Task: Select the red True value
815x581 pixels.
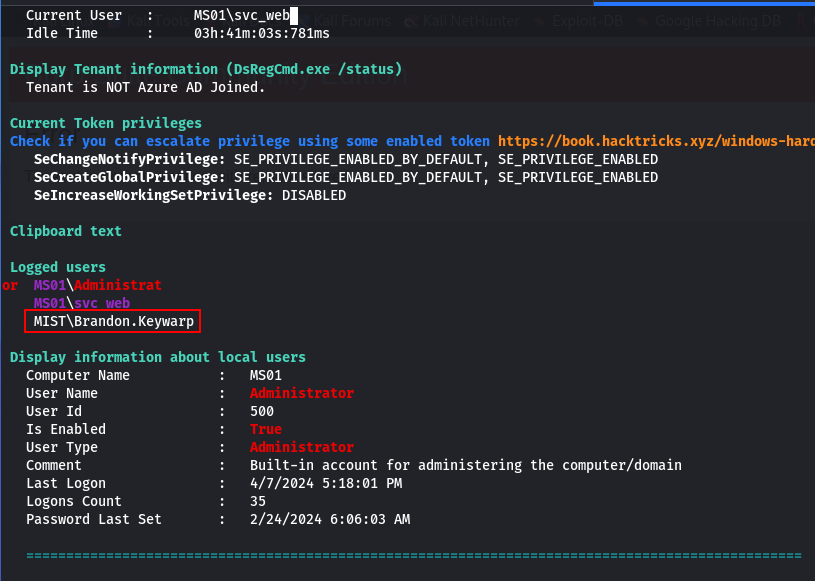Action: click(266, 429)
